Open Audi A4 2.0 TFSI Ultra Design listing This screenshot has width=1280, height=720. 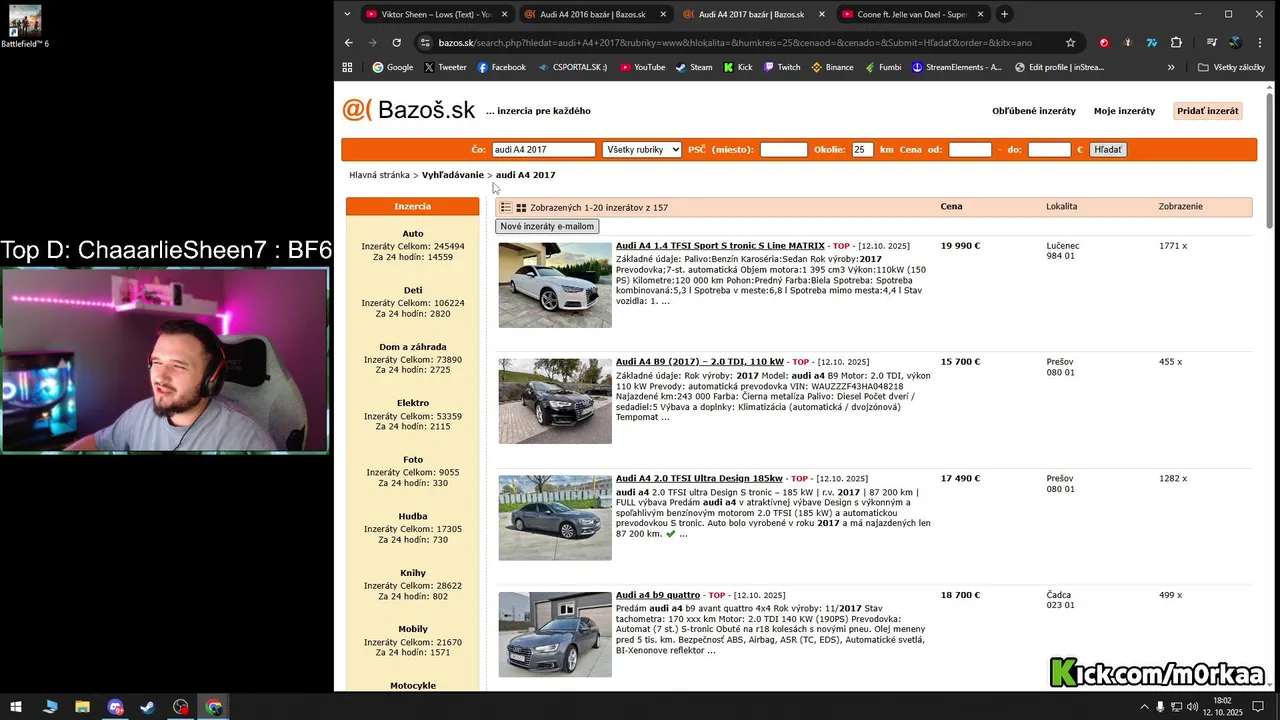(699, 479)
